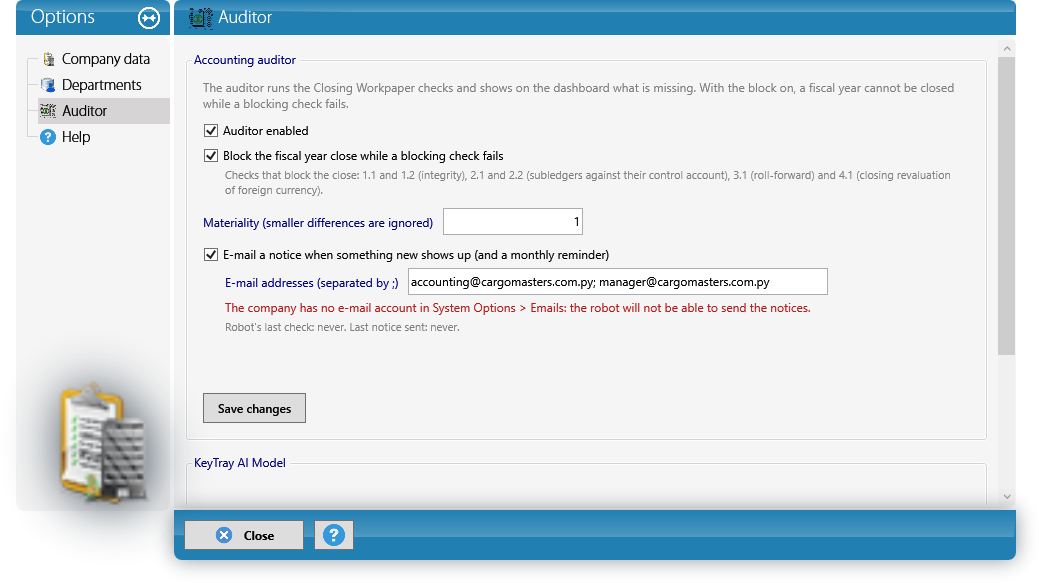Disable E-mail a notice checkbox
Image resolution: width=1039 pixels, height=583 pixels.
(211, 254)
